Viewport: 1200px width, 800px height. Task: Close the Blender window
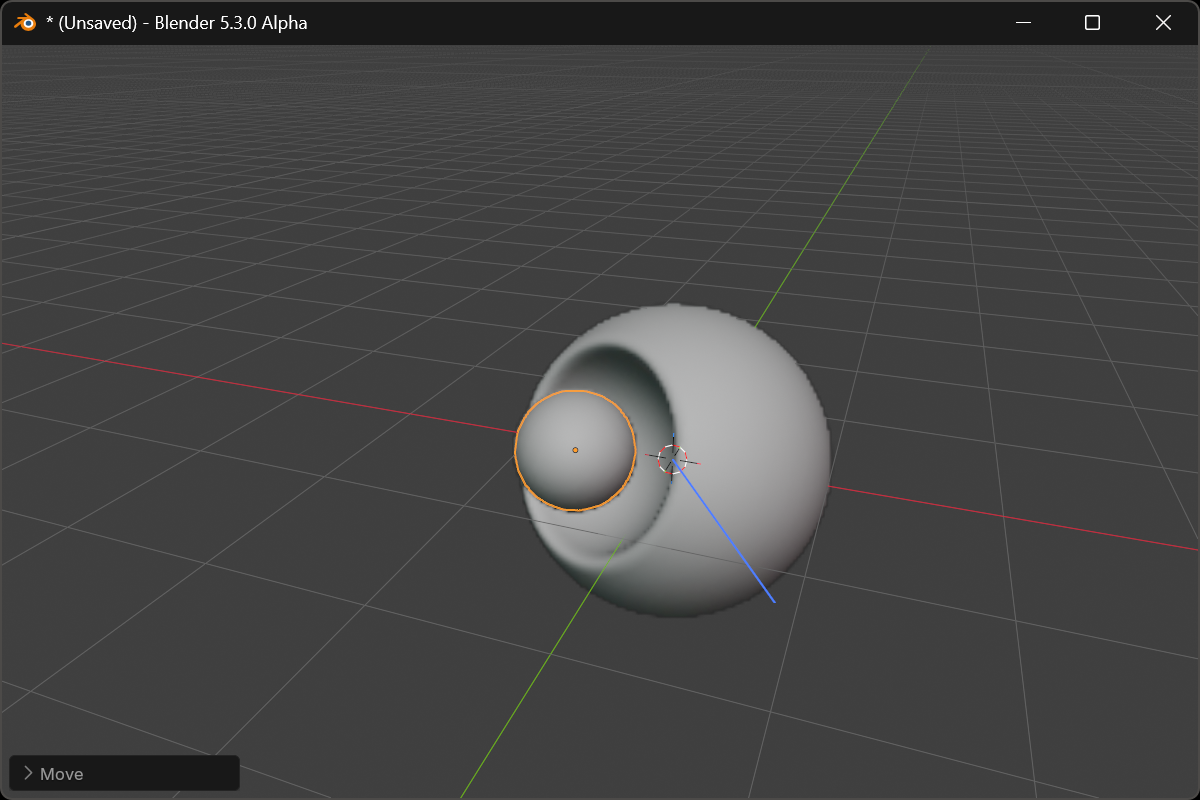click(x=1163, y=22)
